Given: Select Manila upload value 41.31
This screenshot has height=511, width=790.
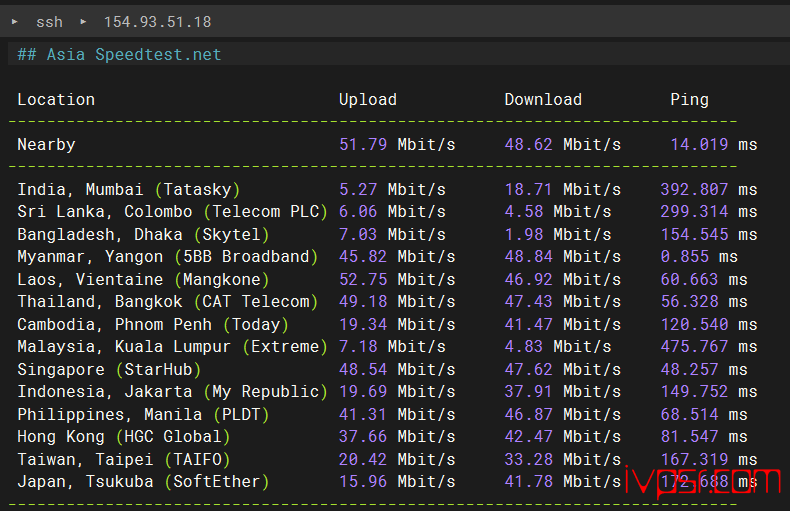Looking at the screenshot, I should (363, 415).
